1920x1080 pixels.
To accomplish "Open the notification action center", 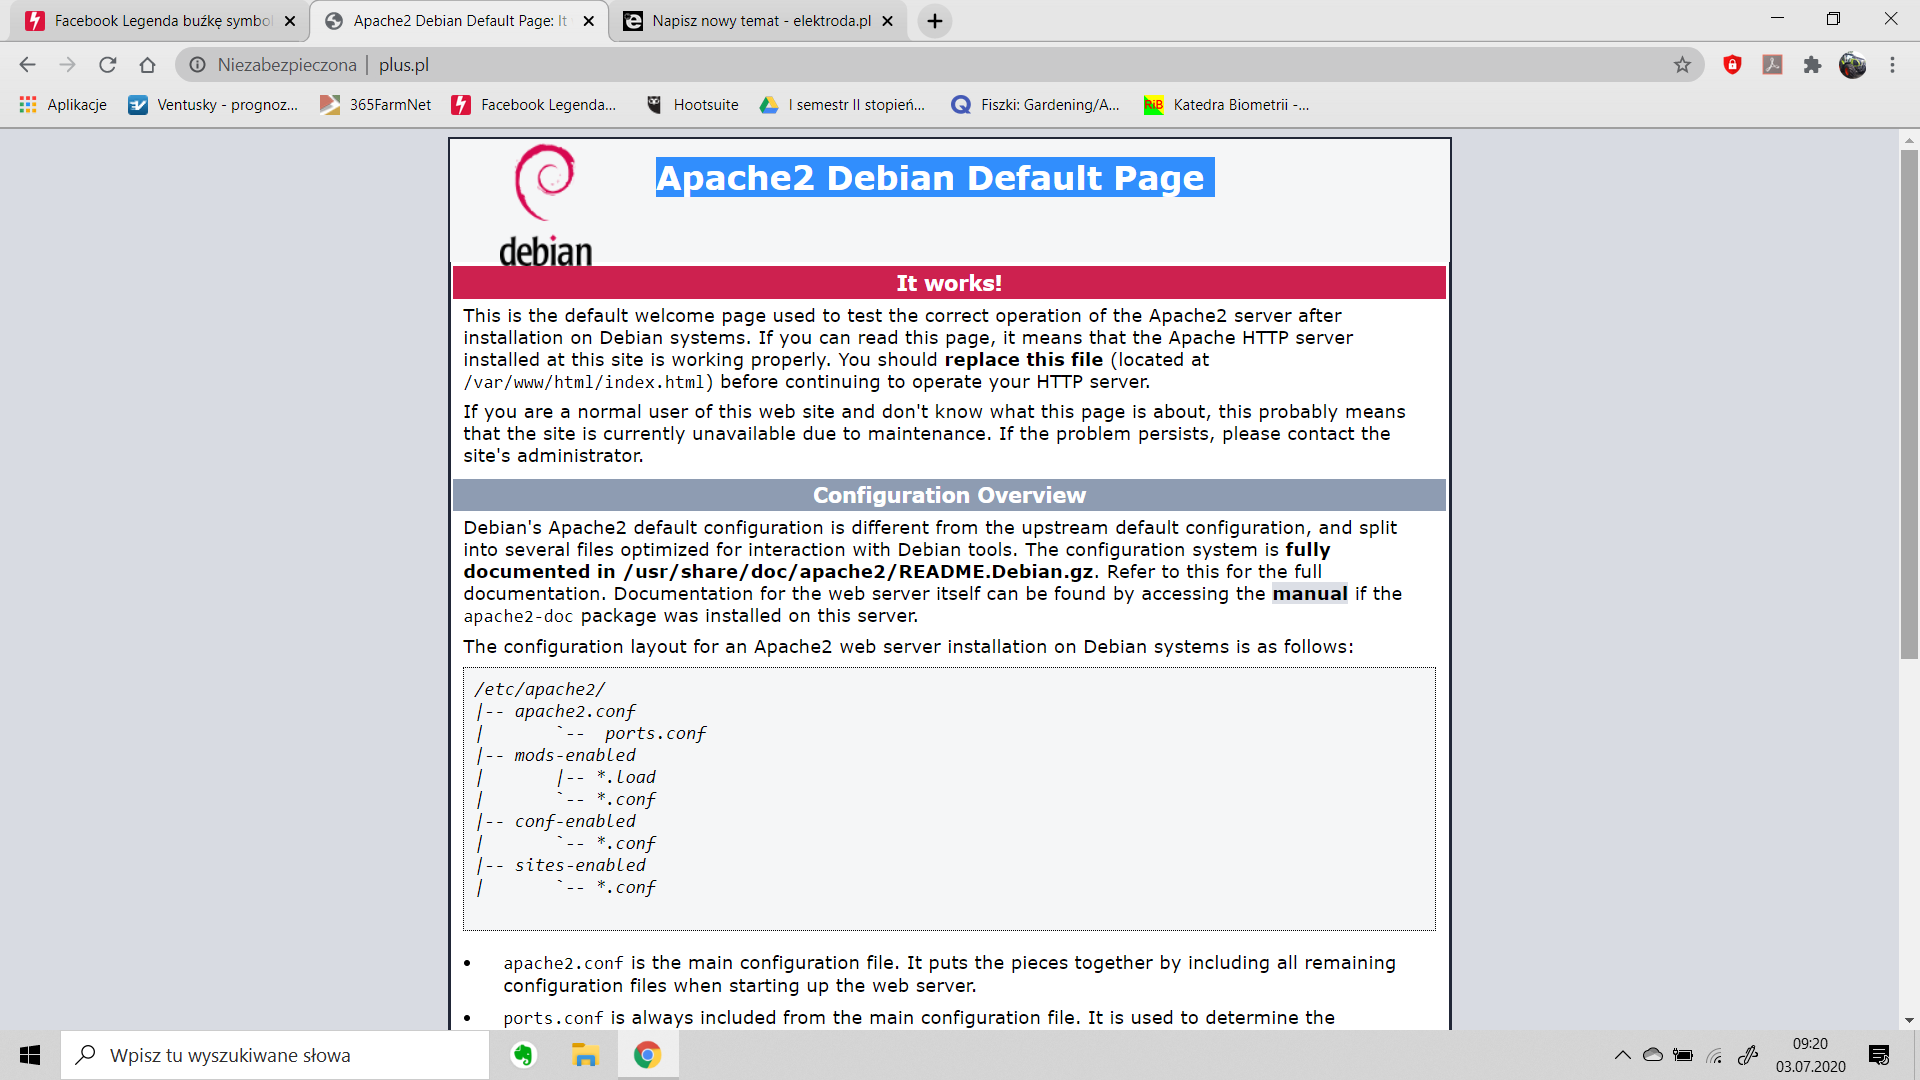I will [x=1879, y=1055].
